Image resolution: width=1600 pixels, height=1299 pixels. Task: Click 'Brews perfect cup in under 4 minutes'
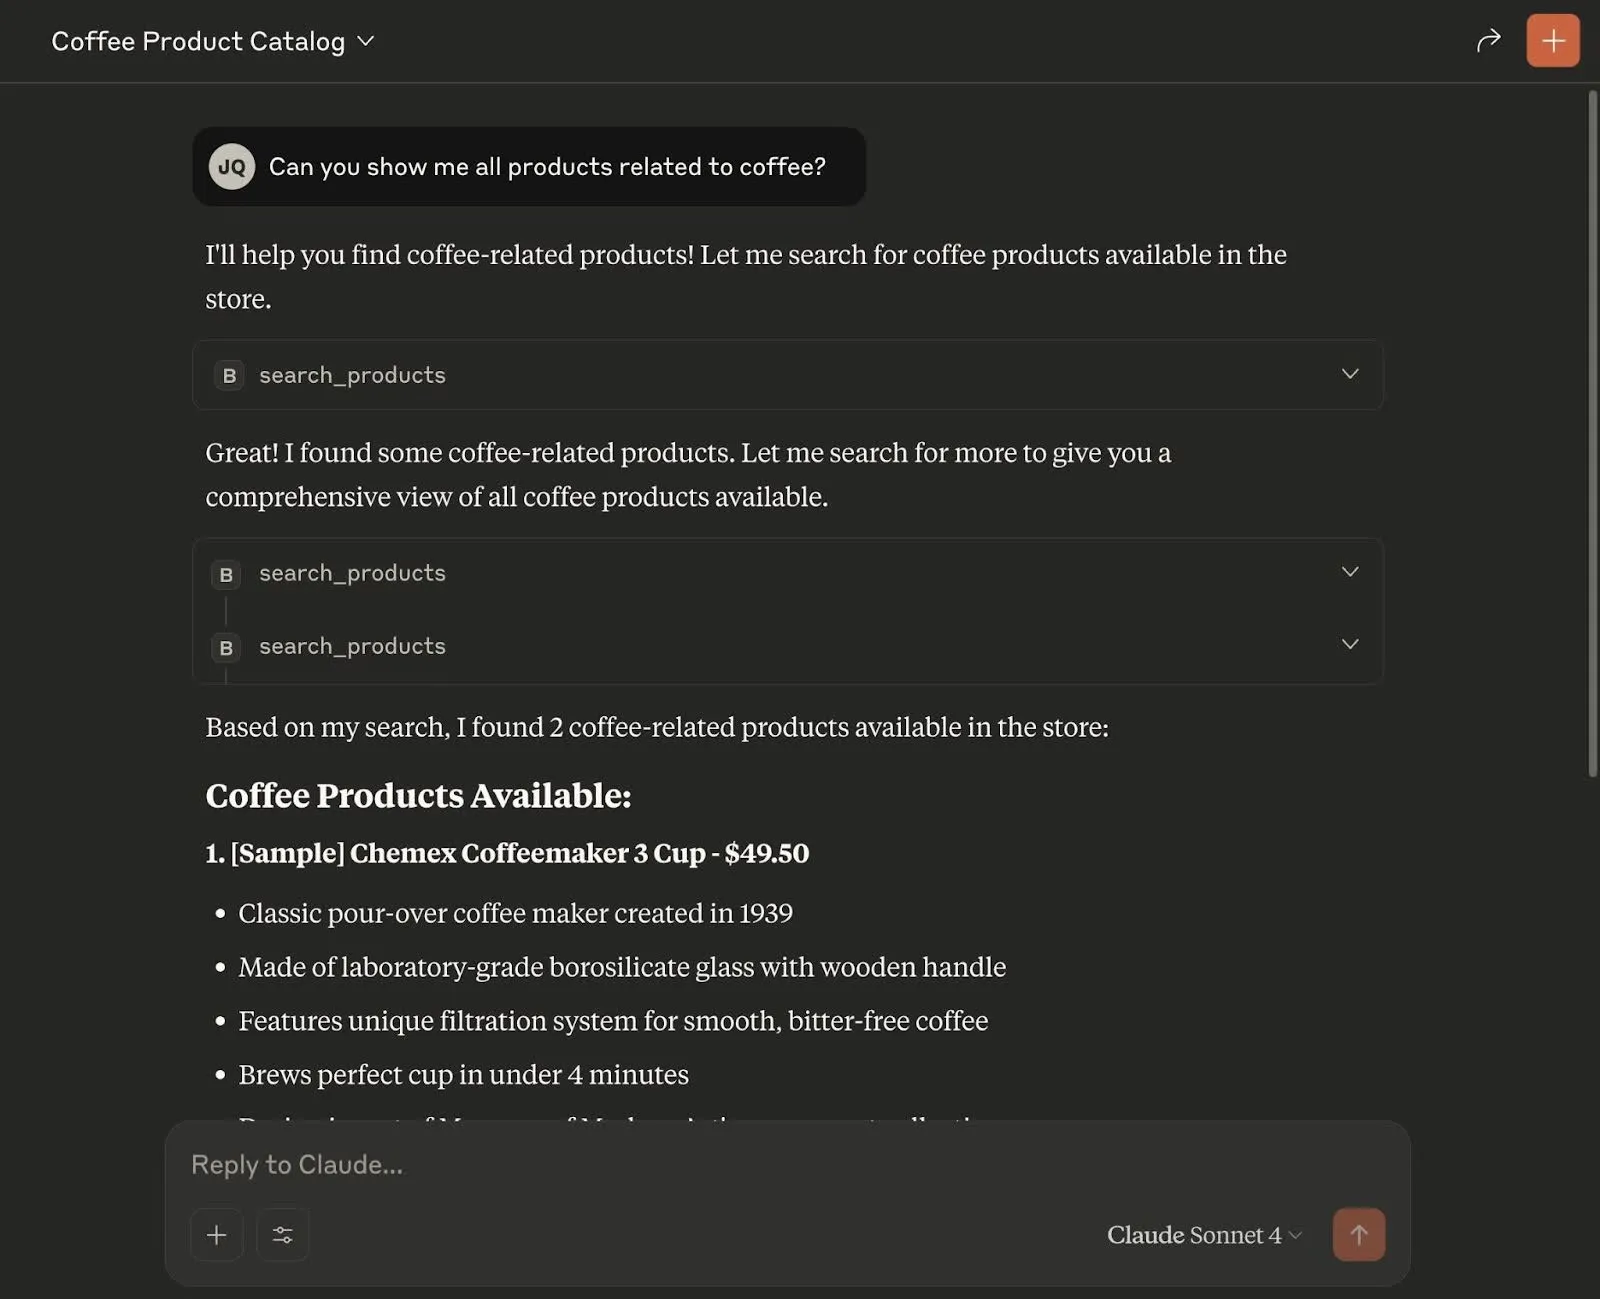pyautogui.click(x=463, y=1075)
